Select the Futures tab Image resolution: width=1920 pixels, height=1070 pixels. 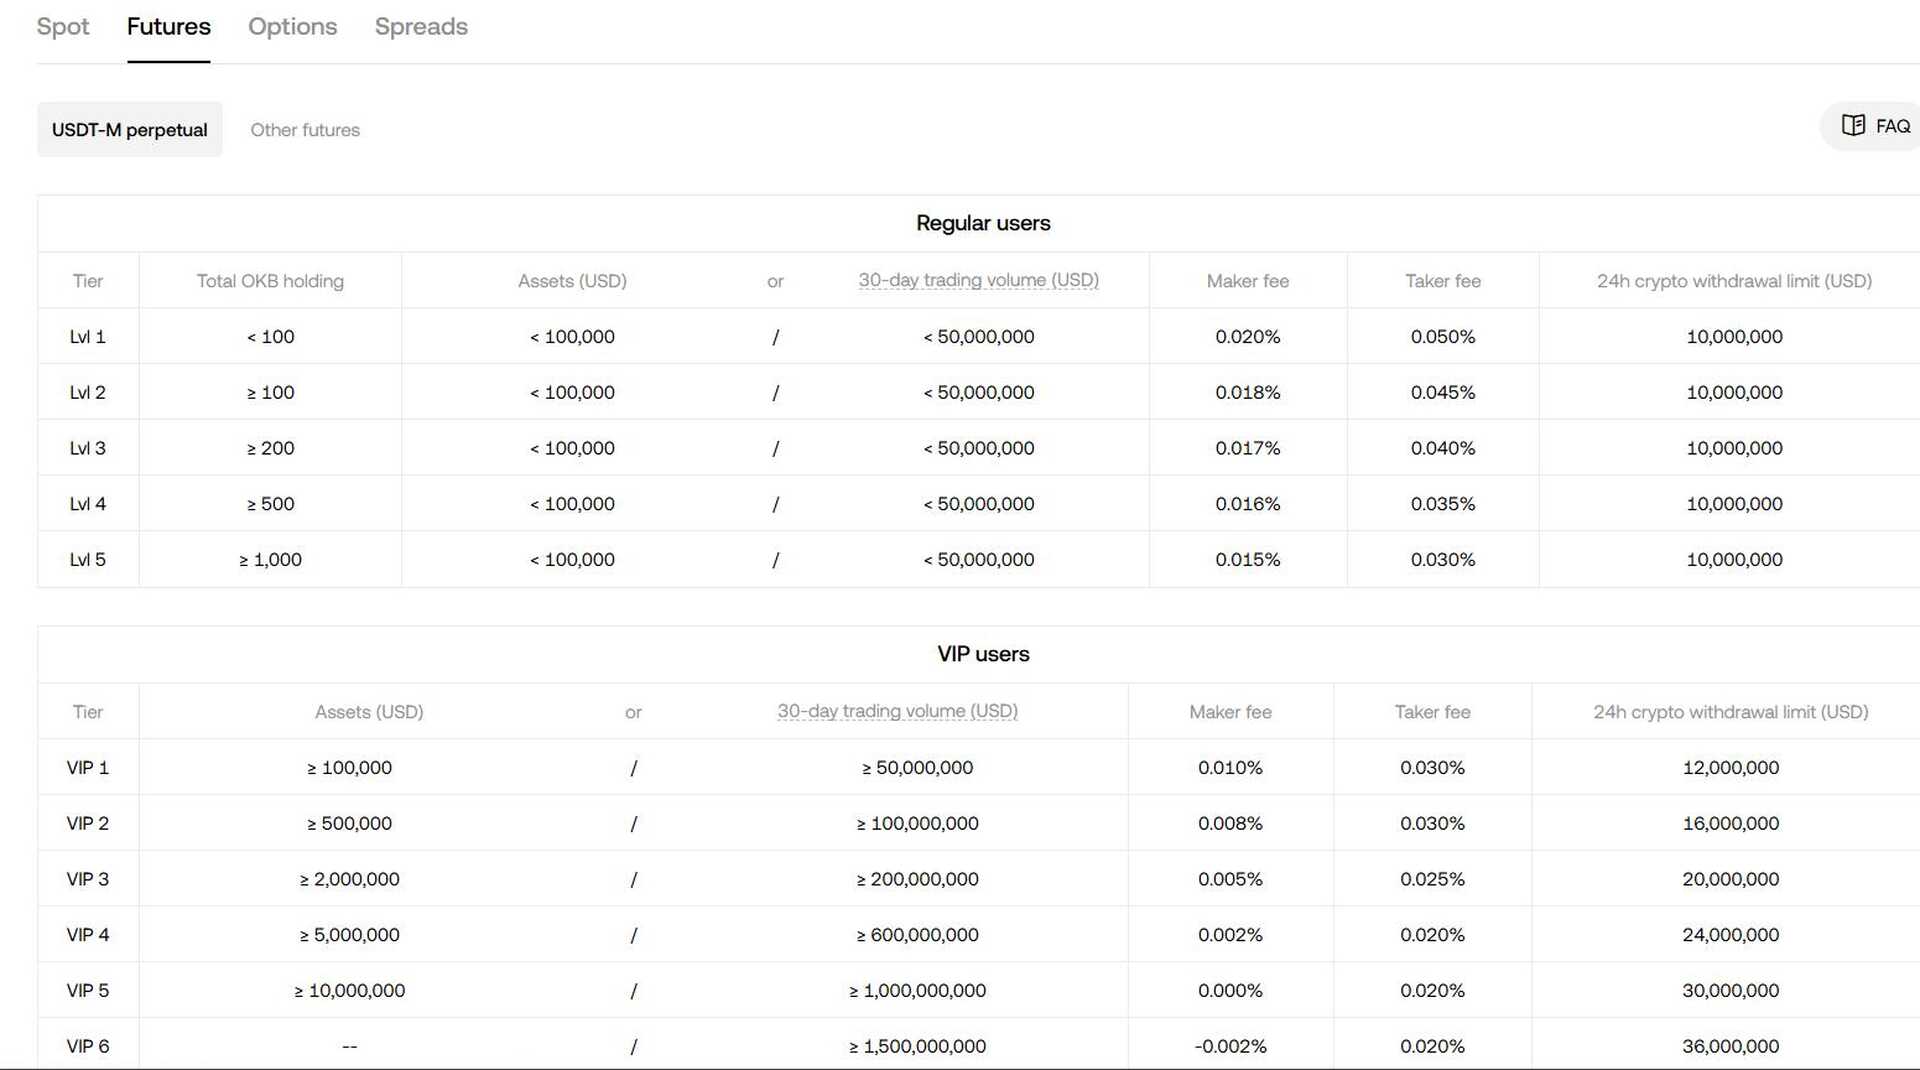tap(168, 26)
